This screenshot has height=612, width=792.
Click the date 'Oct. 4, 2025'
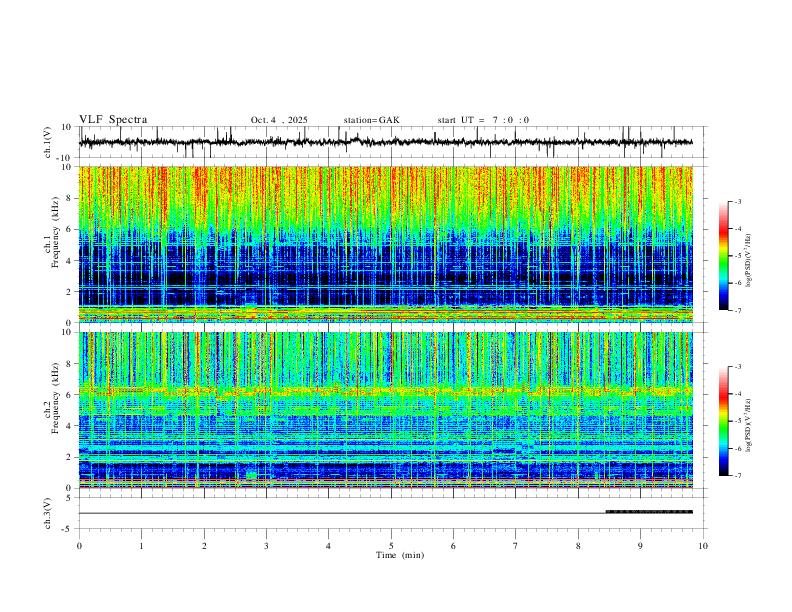tap(279, 120)
